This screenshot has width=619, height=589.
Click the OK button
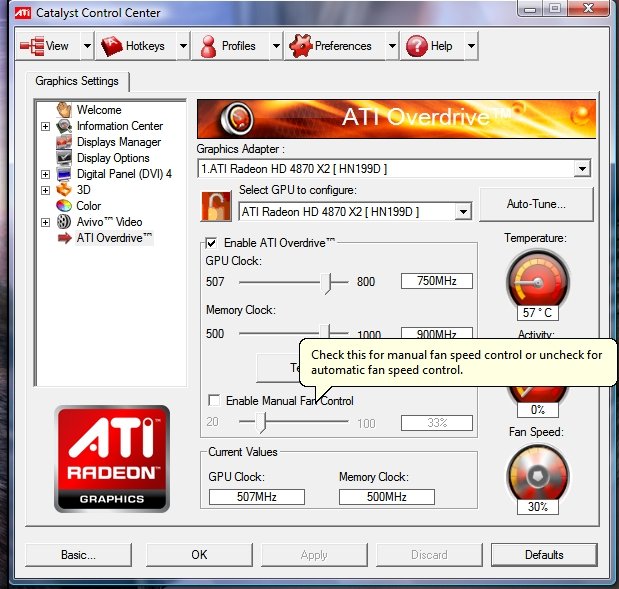(199, 555)
